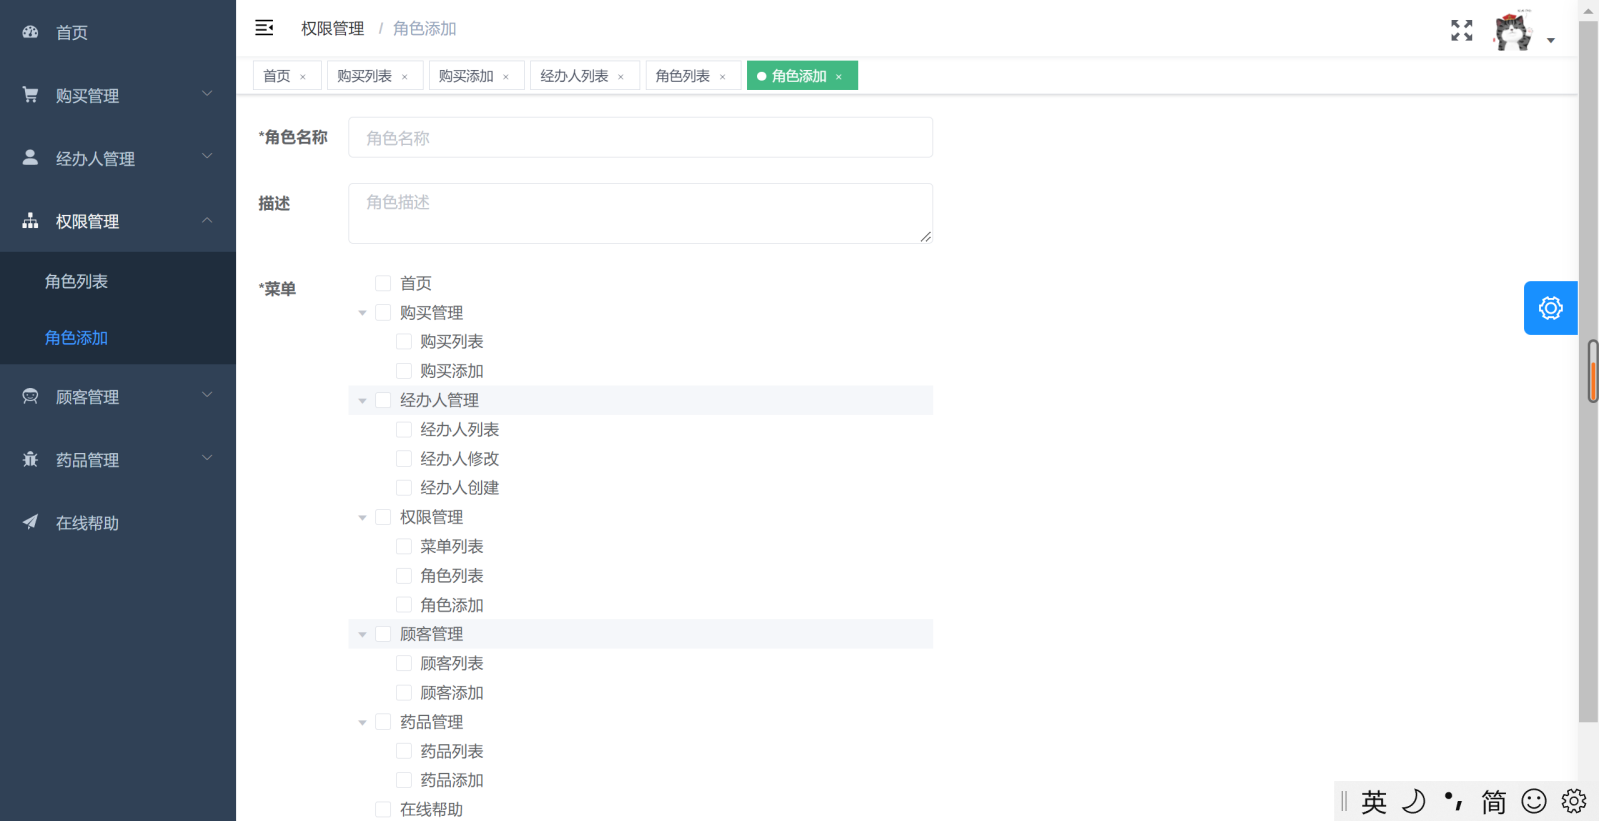Collapse the 顾客管理 tree node
This screenshot has height=821, width=1599.
[362, 635]
